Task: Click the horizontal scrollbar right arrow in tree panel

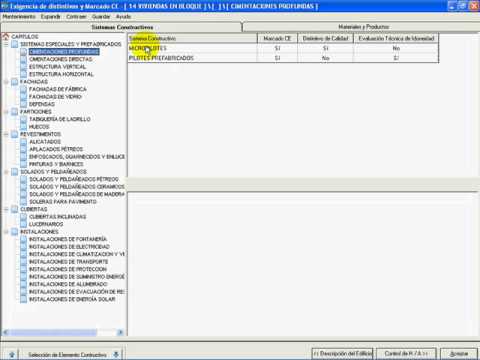Action: 120,332
